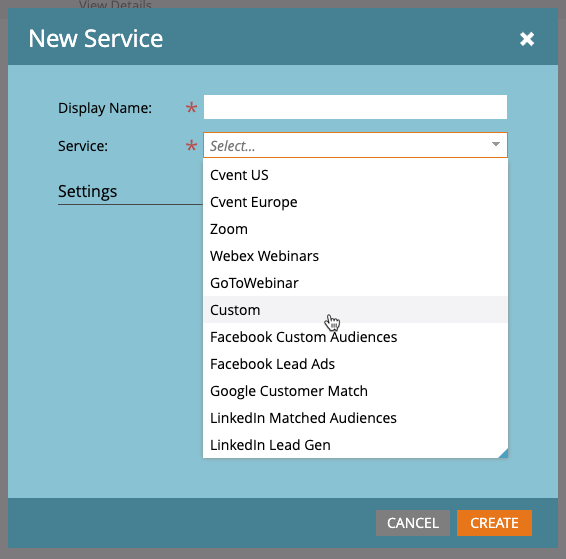
Task: Select Zoom service option
Action: (355, 229)
